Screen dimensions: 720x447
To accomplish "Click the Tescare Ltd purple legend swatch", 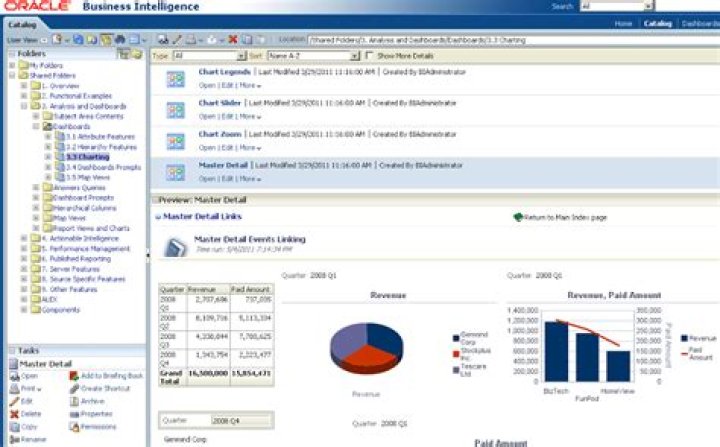I will tap(456, 370).
